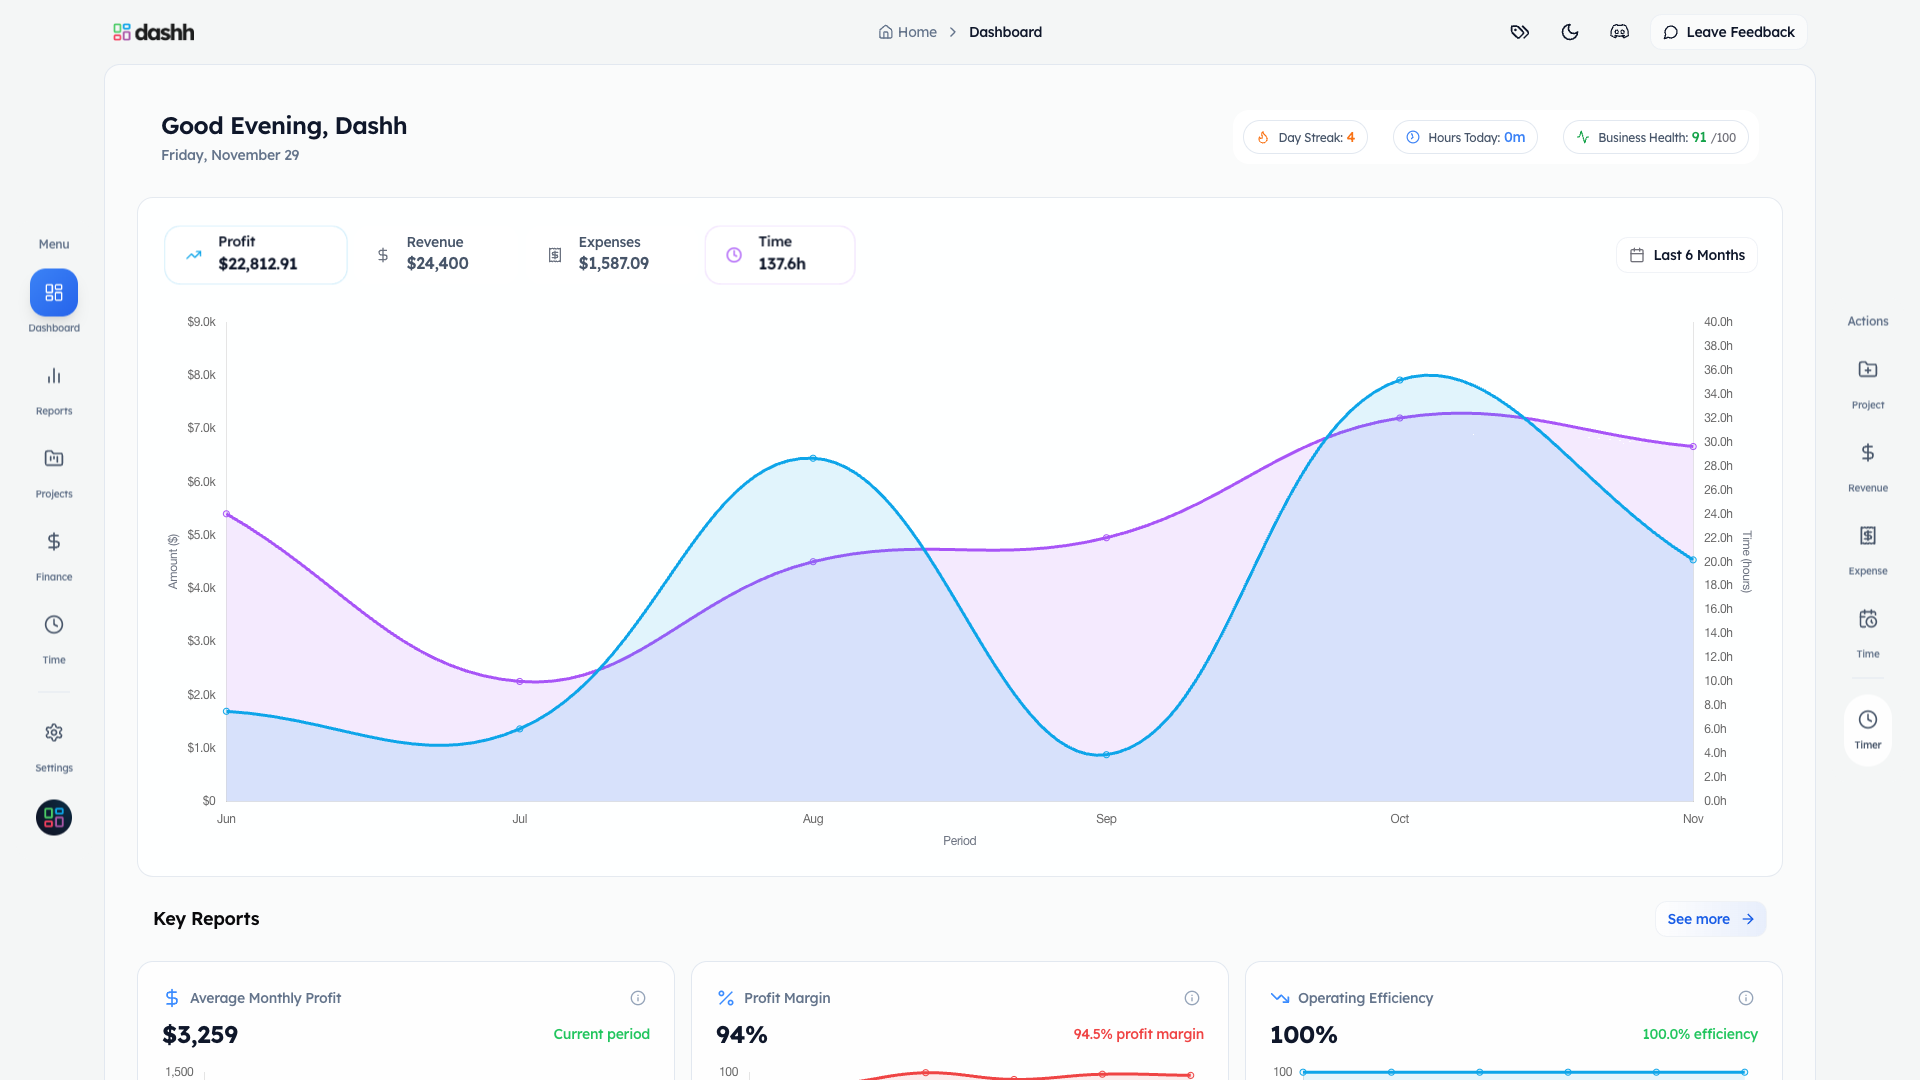Click Hours Today badge
This screenshot has width=1920, height=1080.
1465,137
